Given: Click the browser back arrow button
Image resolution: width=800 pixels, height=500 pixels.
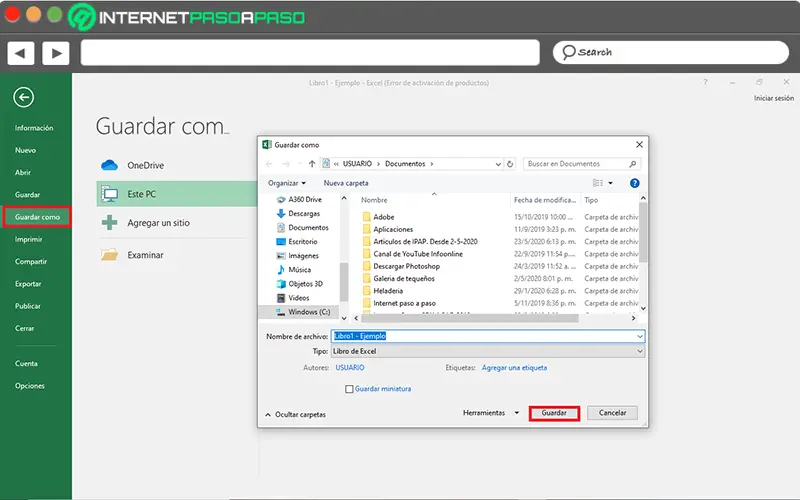Looking at the screenshot, I should point(20,53).
